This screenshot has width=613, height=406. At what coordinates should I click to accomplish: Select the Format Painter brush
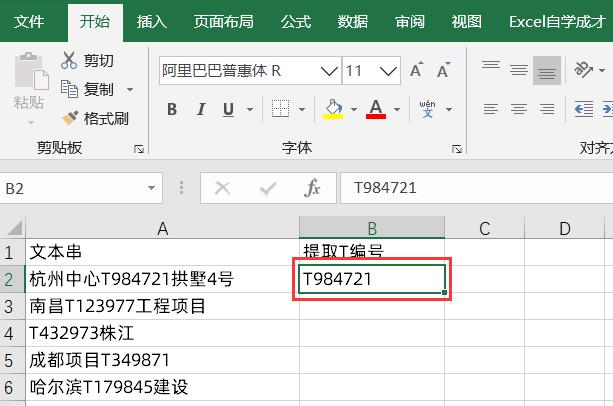pos(70,118)
